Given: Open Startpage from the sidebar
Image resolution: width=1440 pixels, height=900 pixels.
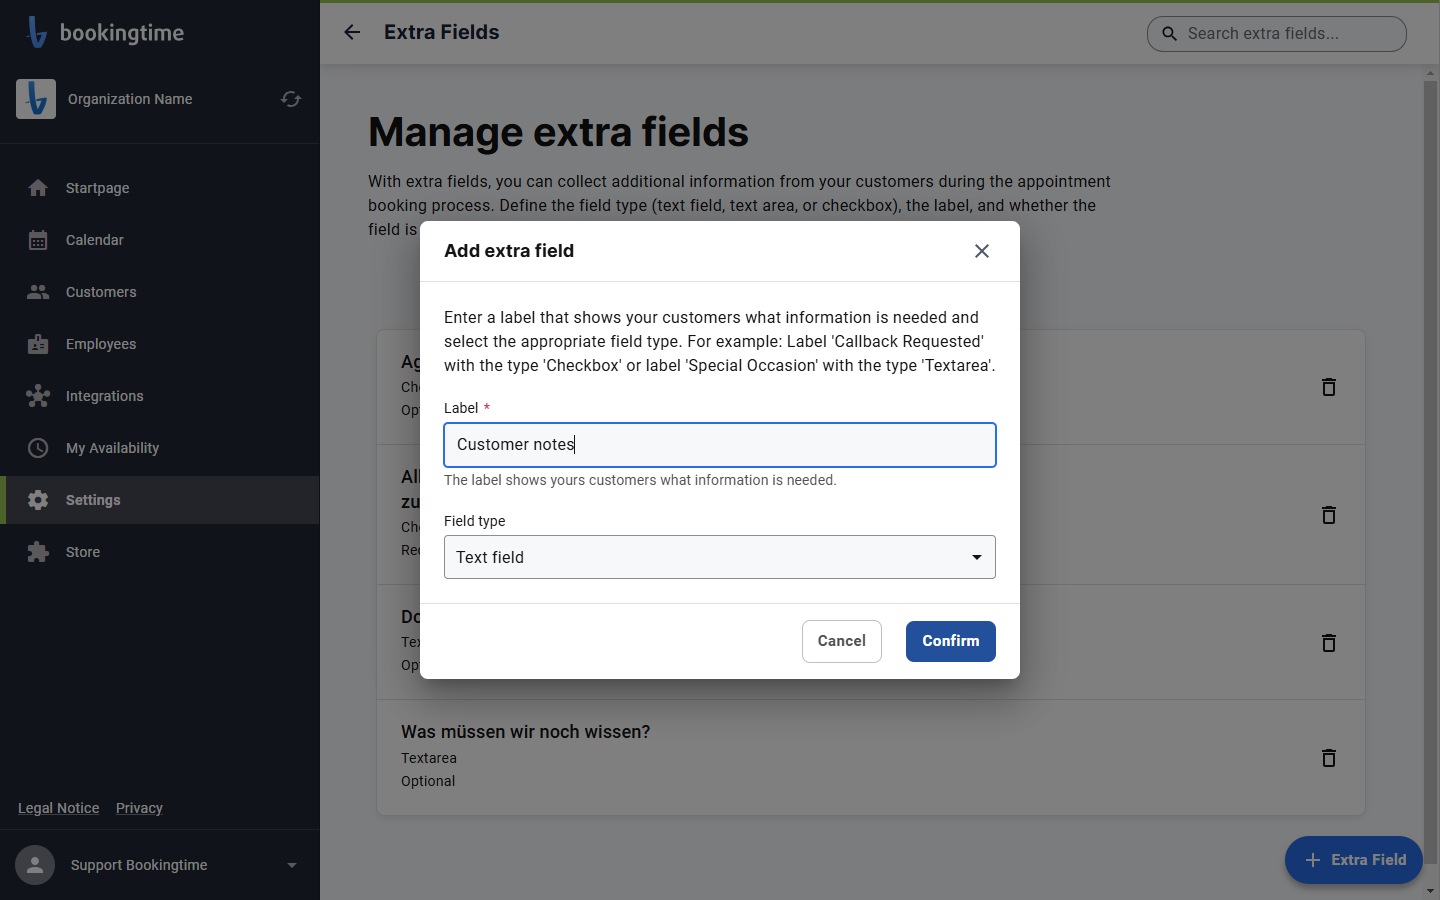Looking at the screenshot, I should [160, 188].
